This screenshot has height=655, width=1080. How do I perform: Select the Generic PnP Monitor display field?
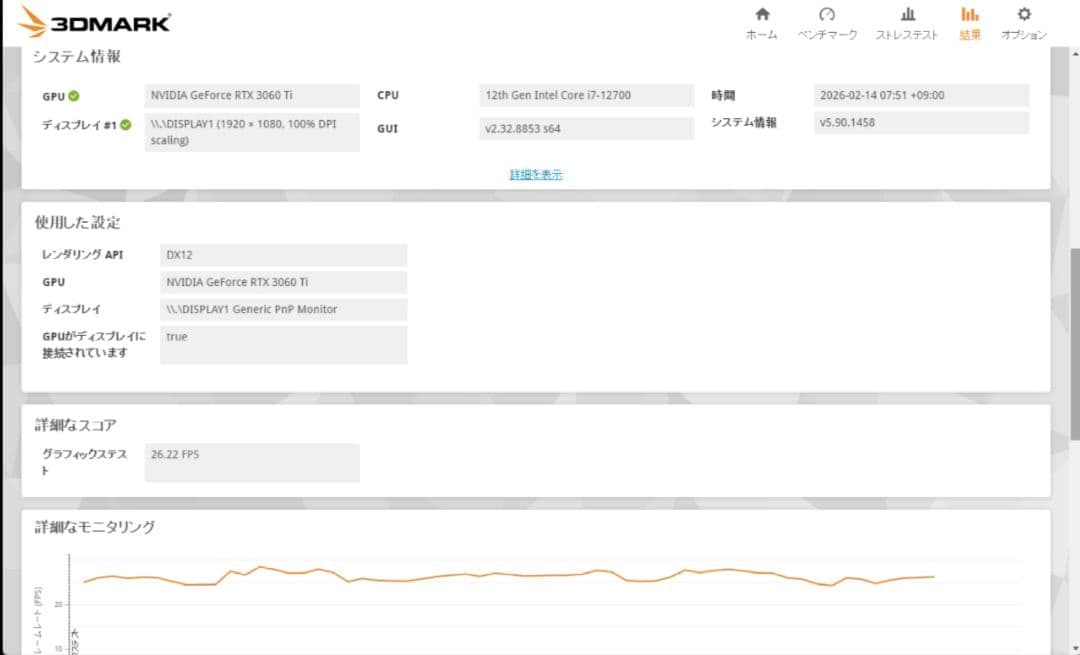click(x=284, y=309)
